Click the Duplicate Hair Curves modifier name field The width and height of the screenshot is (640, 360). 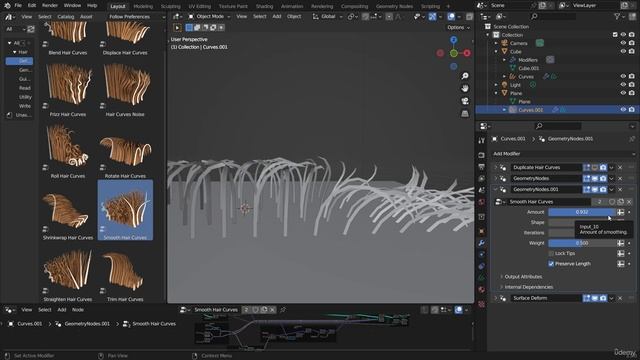click(547, 168)
